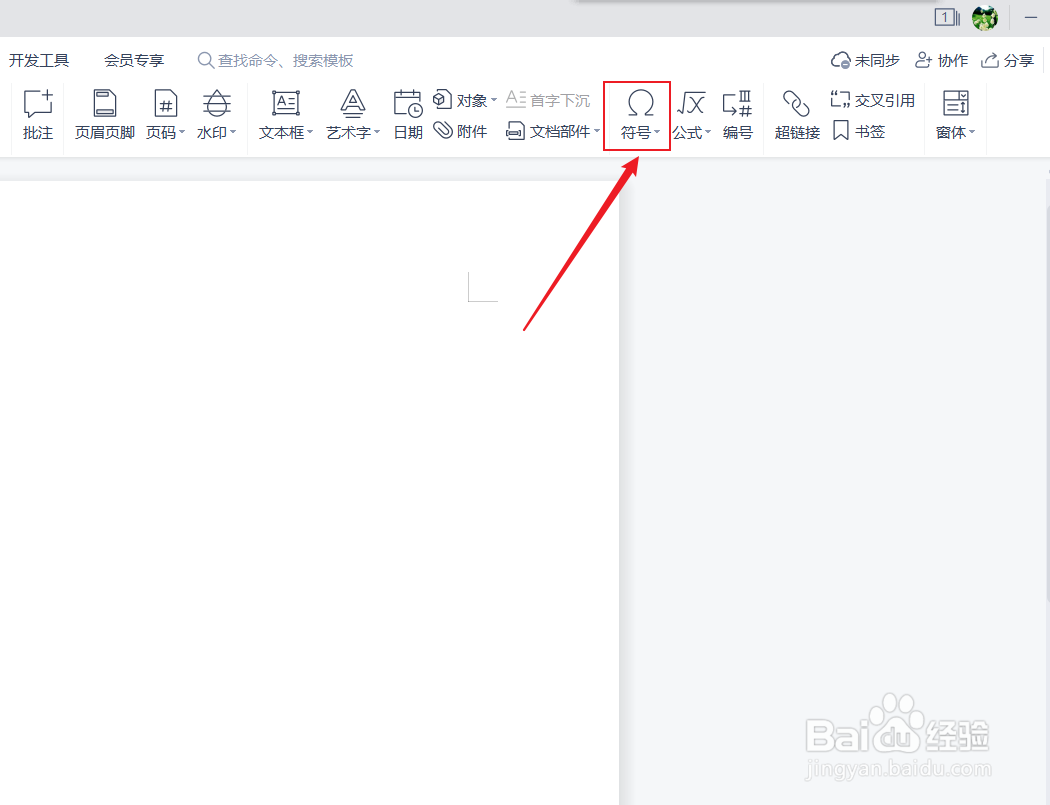Open 协作 collaboration
The height and width of the screenshot is (805, 1050).
click(942, 60)
